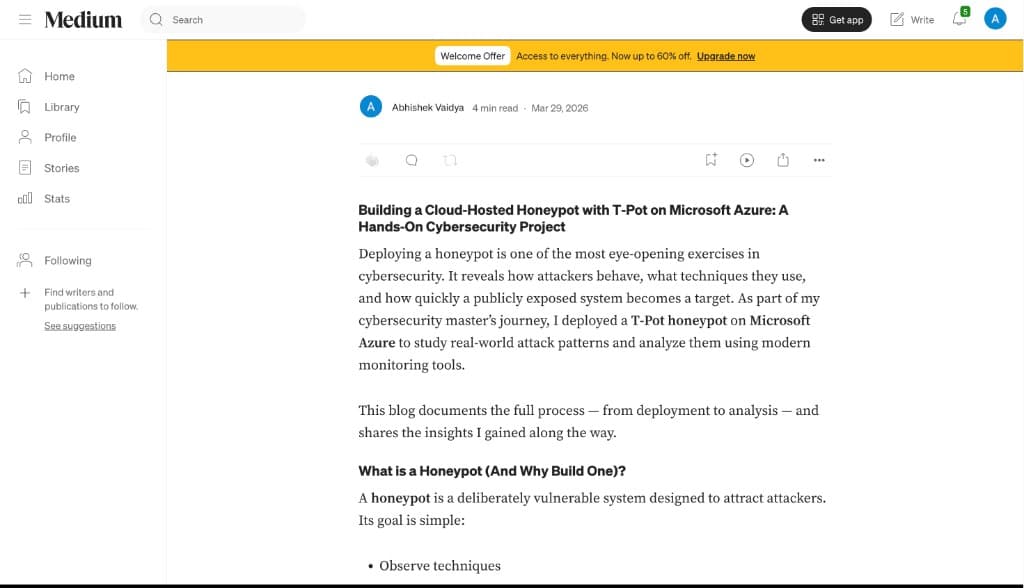Open Following in the sidebar

click(68, 261)
